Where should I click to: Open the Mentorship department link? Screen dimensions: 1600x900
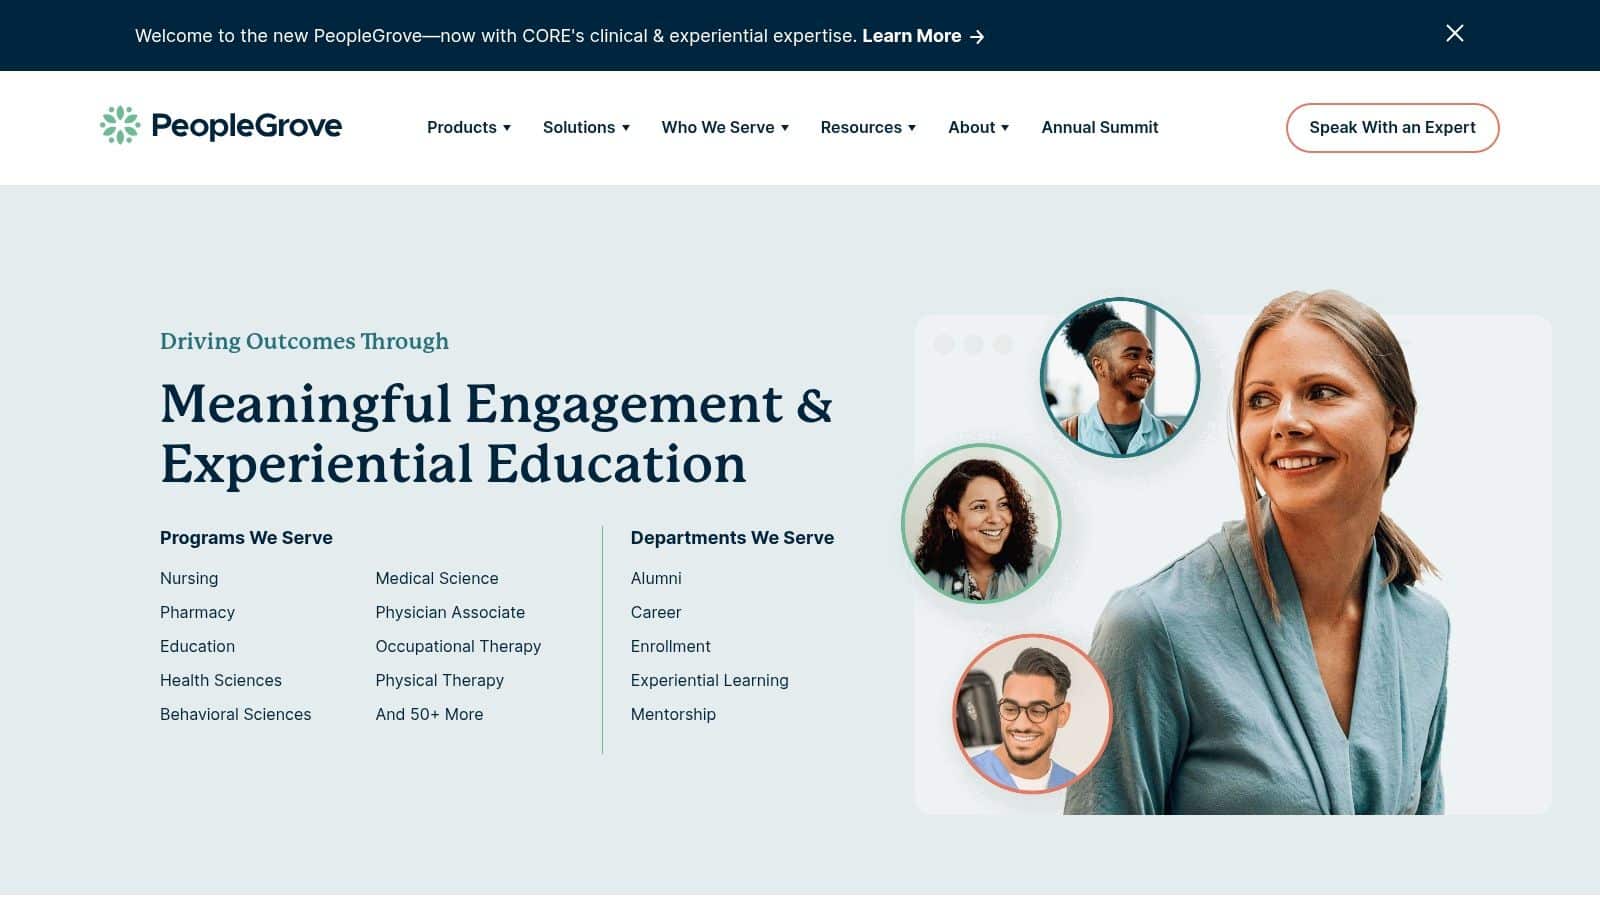pyautogui.click(x=673, y=714)
